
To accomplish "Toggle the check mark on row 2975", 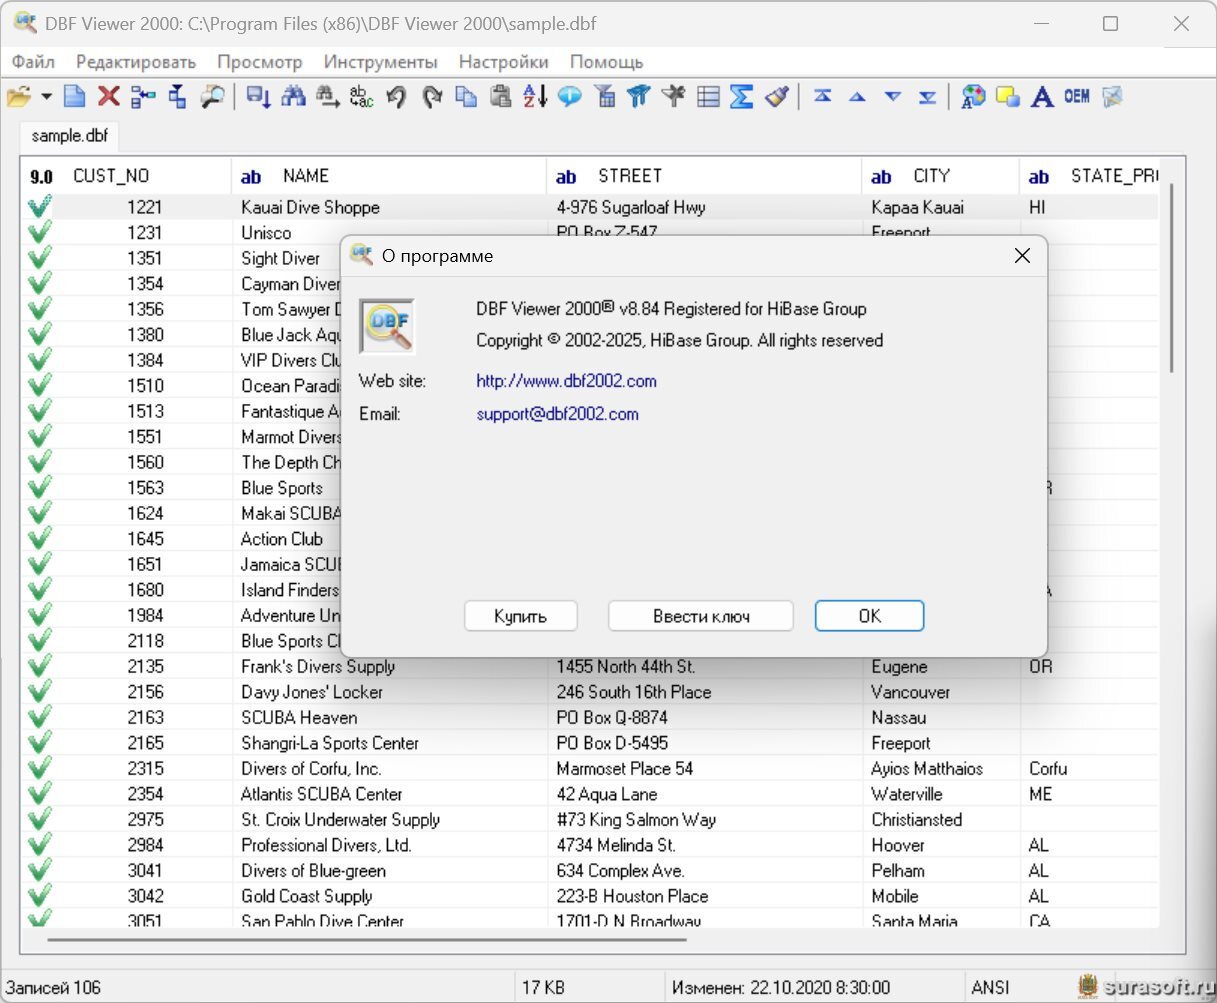I will click(x=40, y=819).
